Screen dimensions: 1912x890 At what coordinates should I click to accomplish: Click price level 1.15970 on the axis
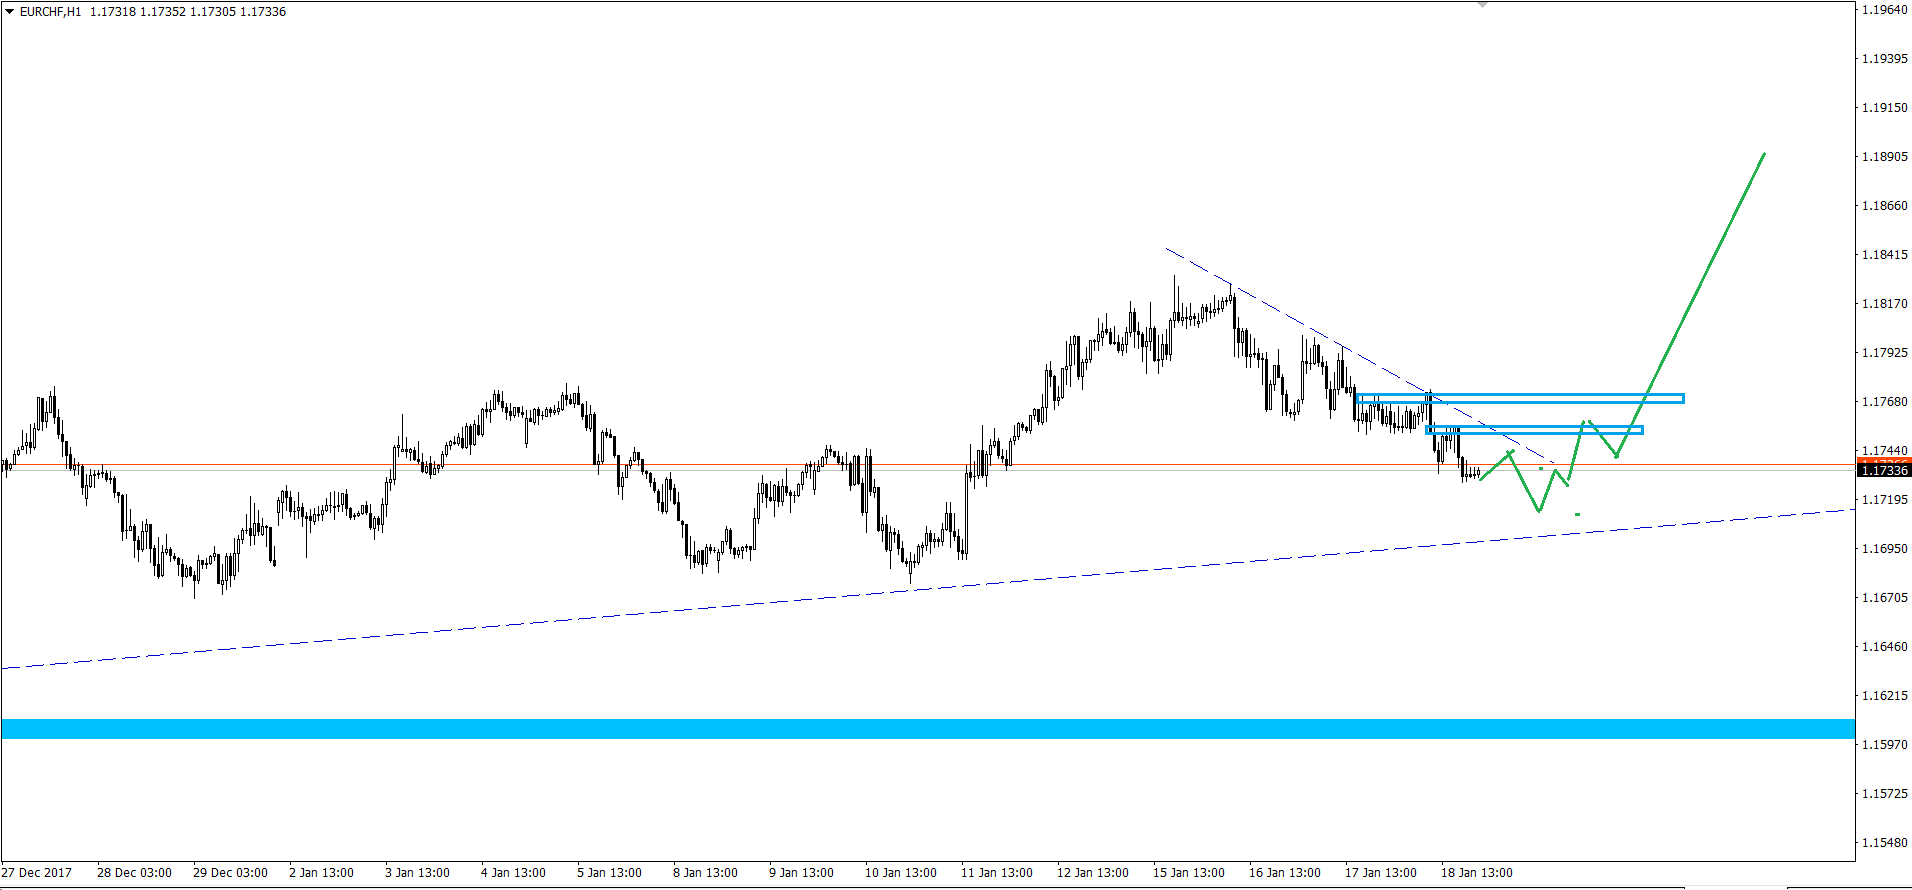tap(1884, 745)
